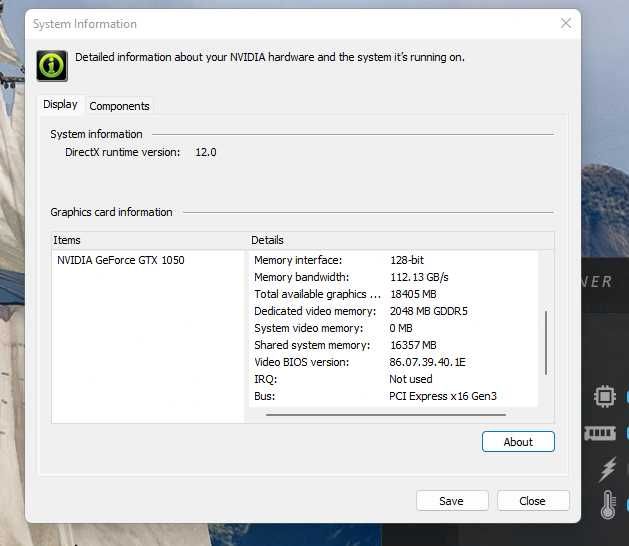
Task: Click the 16357 MB value
Action: click(x=413, y=345)
